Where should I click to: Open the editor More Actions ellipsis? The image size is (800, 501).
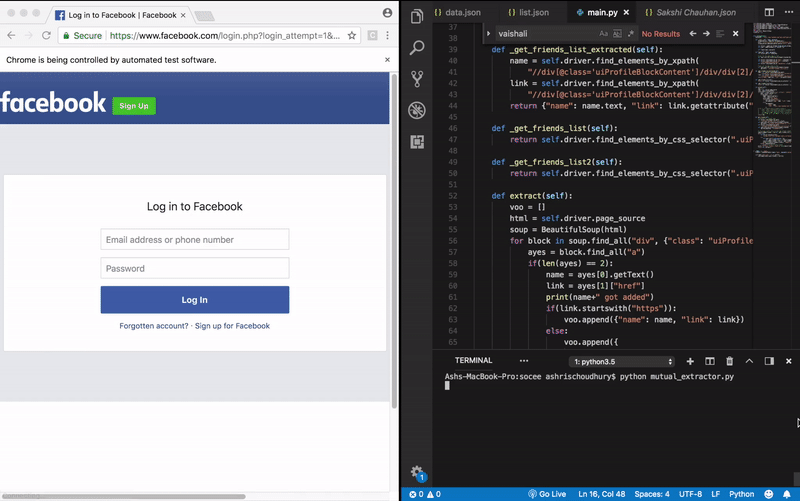tap(789, 12)
